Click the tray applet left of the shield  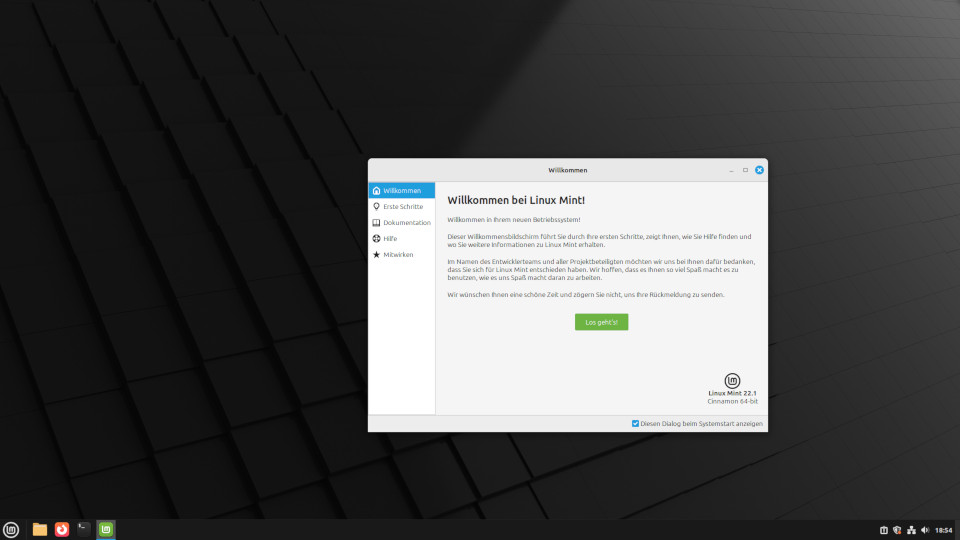point(883,530)
